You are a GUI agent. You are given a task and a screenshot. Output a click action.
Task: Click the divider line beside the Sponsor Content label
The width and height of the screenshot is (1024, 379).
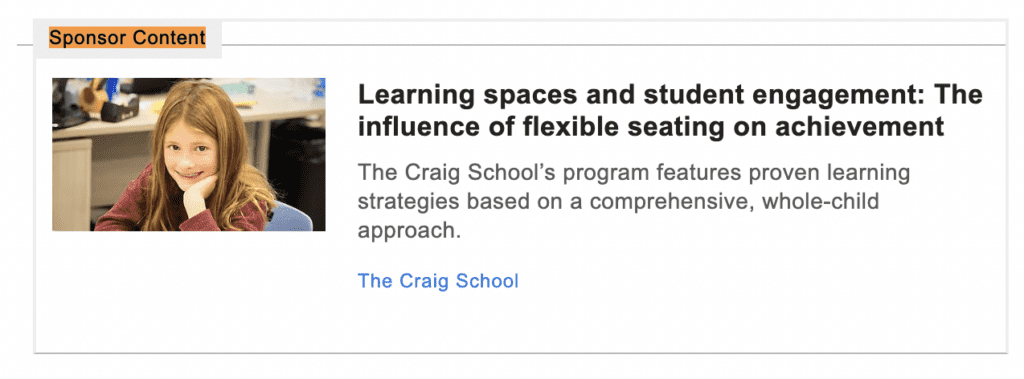click(614, 45)
